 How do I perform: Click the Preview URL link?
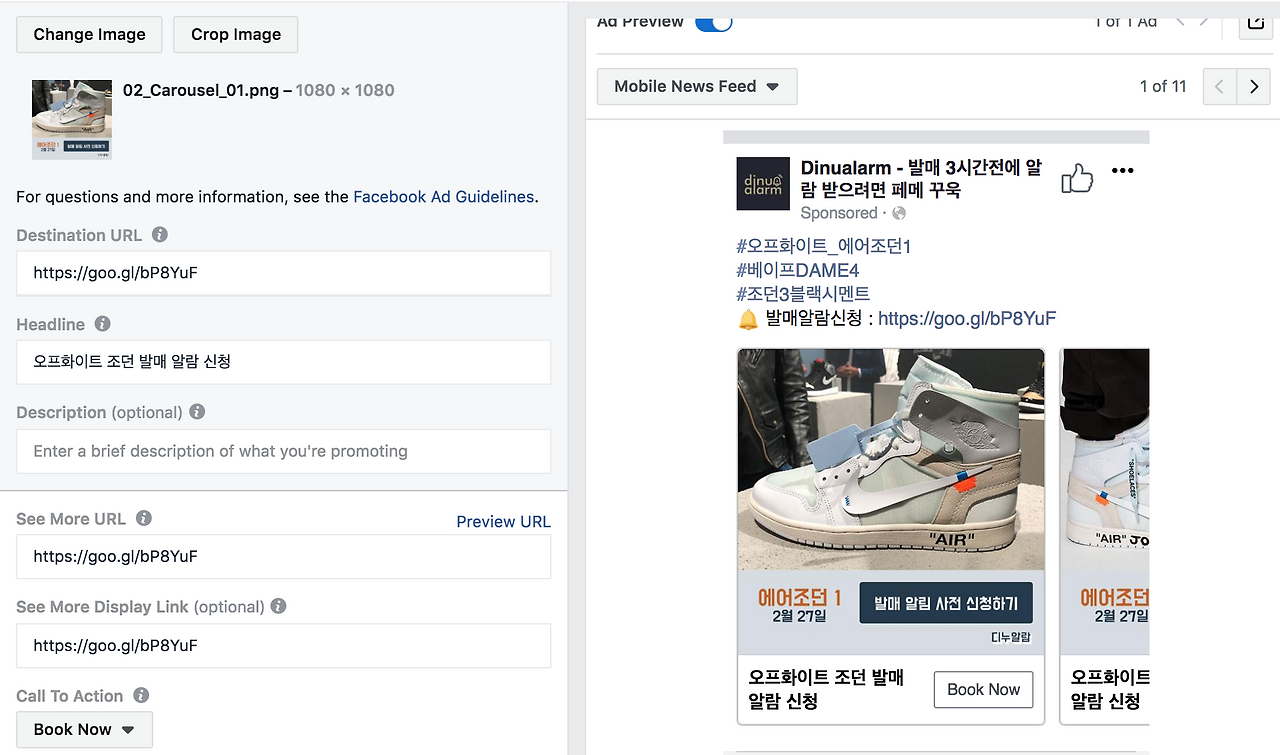click(x=503, y=521)
